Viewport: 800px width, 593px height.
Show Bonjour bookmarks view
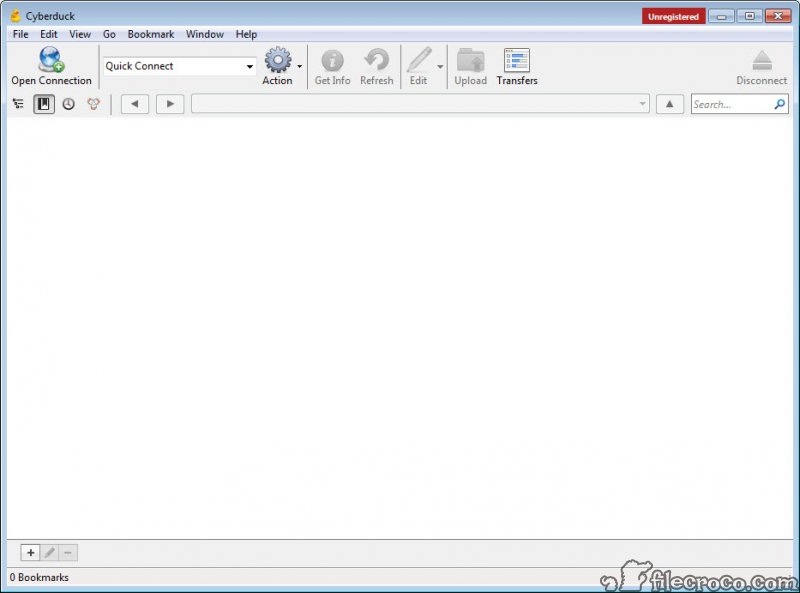click(x=93, y=104)
